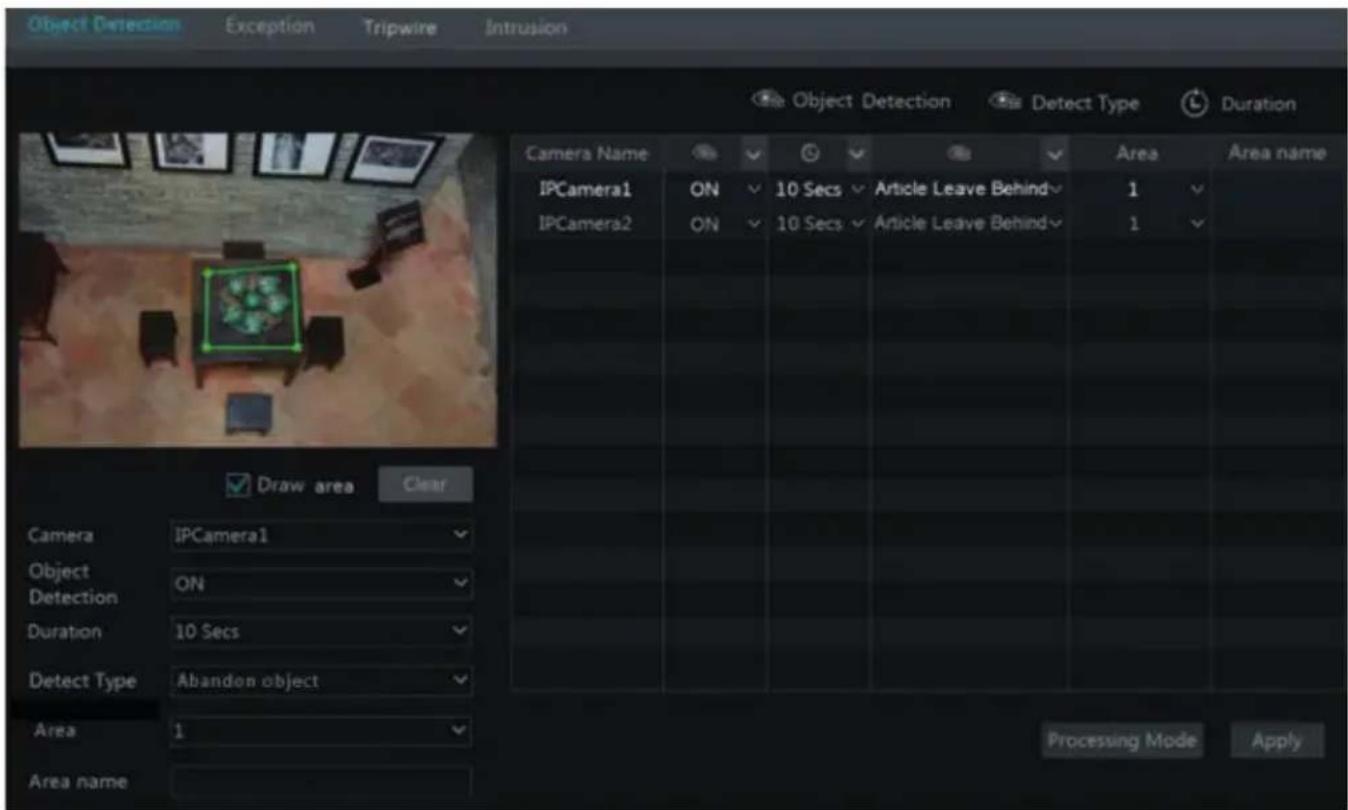The height and width of the screenshot is (810, 1348).
Task: Expand detect type header dropdown arrow
Action: (x=1053, y=155)
